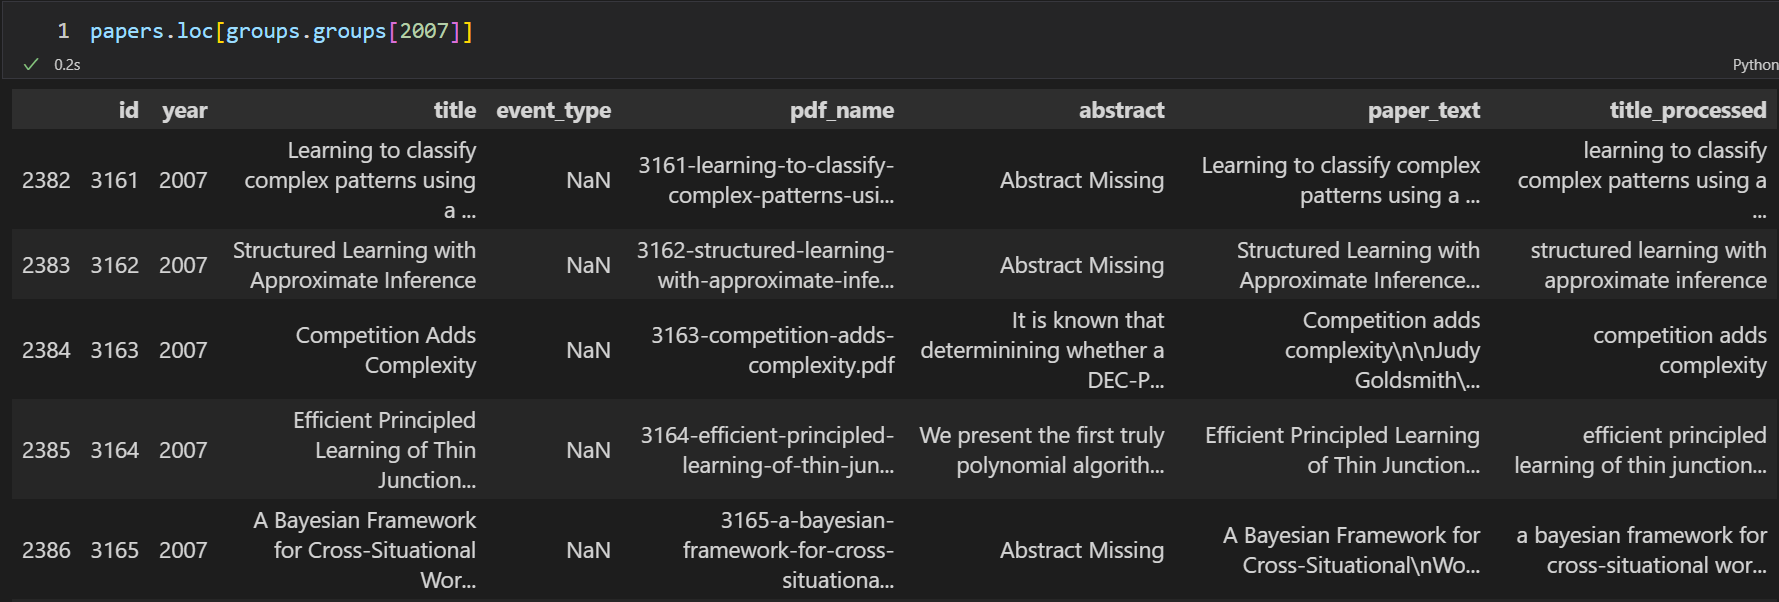
Task: Click the '3163-competition-adds-complexity.pdf' cell
Action: tap(772, 350)
